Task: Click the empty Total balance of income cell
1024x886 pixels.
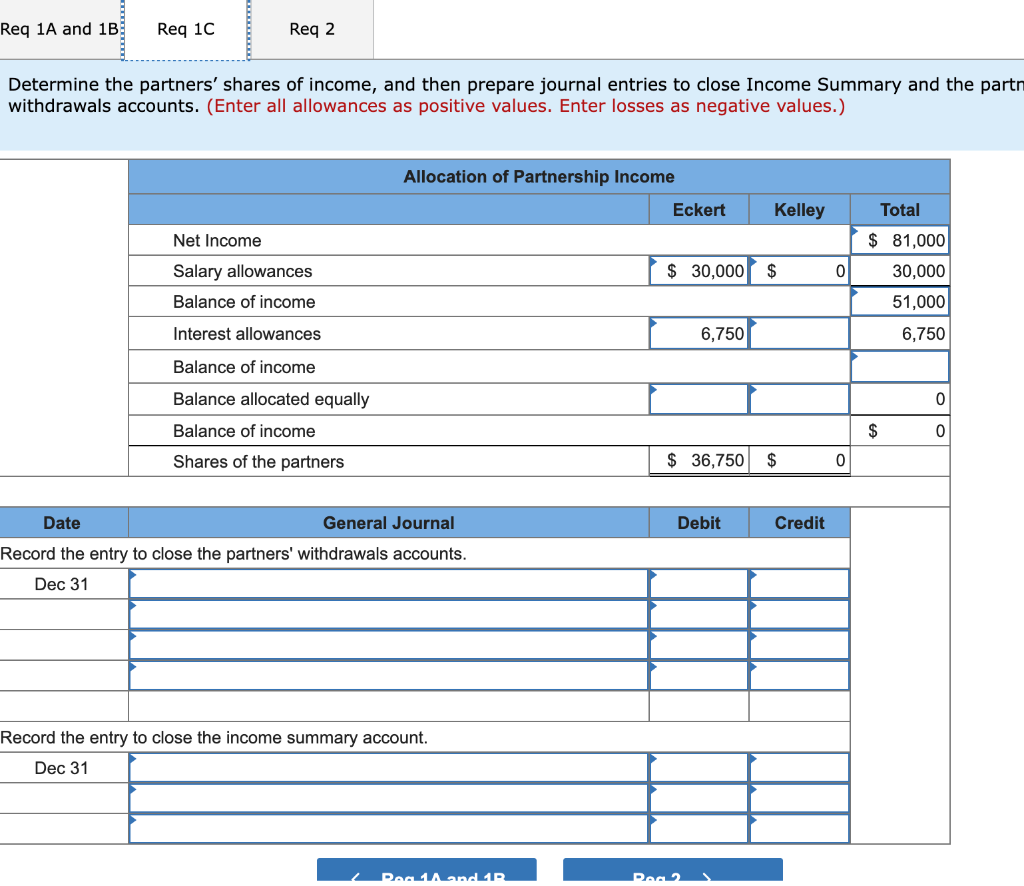Action: [x=899, y=366]
